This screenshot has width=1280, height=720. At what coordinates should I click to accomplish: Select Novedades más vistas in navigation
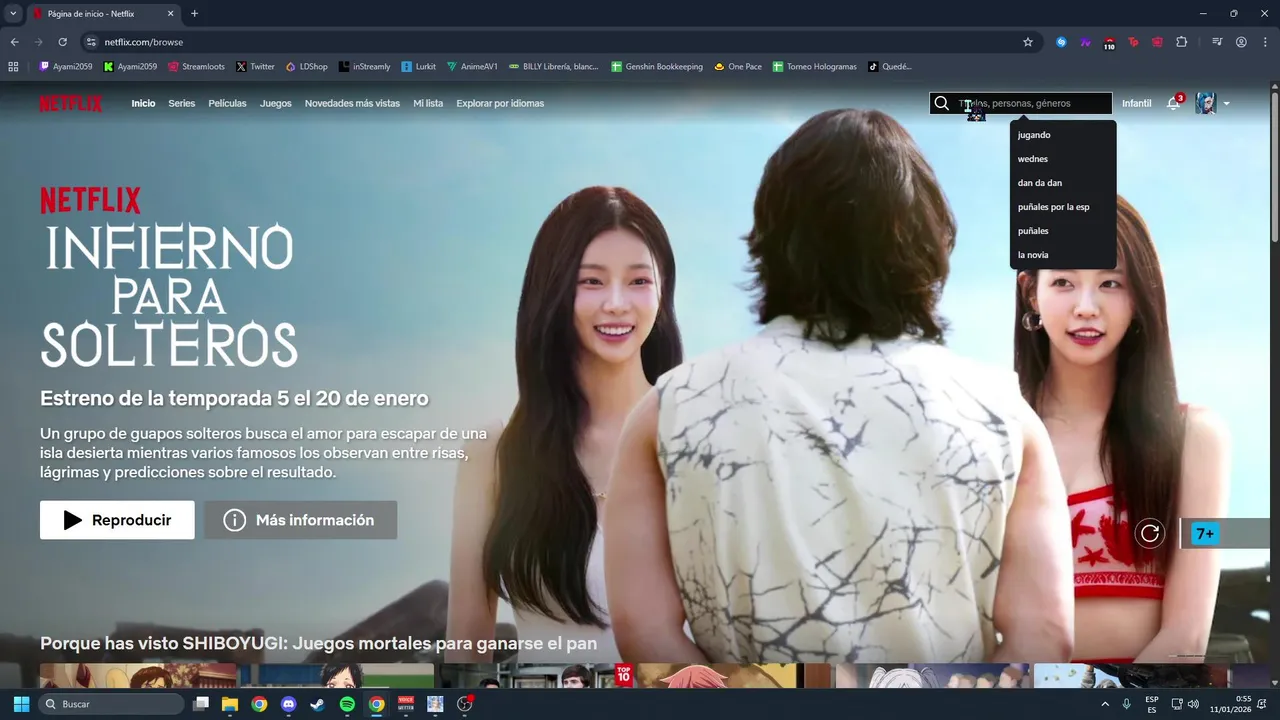tap(352, 103)
